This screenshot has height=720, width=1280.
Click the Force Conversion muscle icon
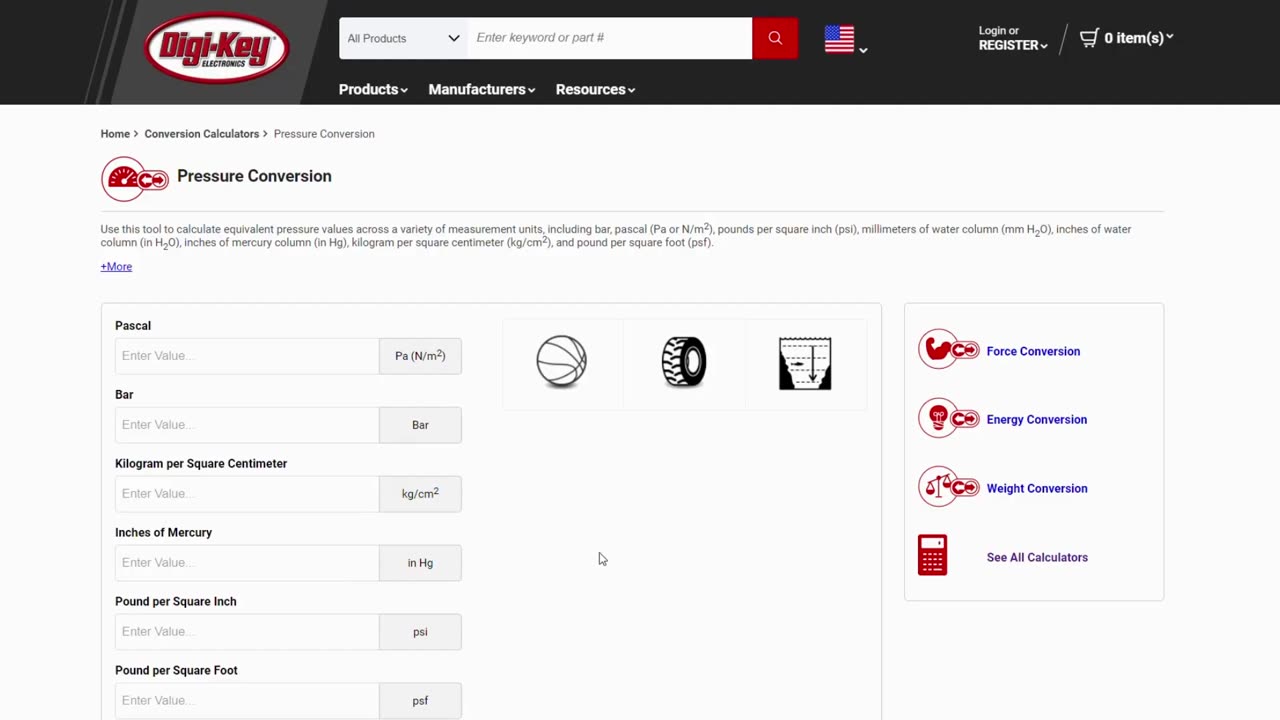point(949,350)
